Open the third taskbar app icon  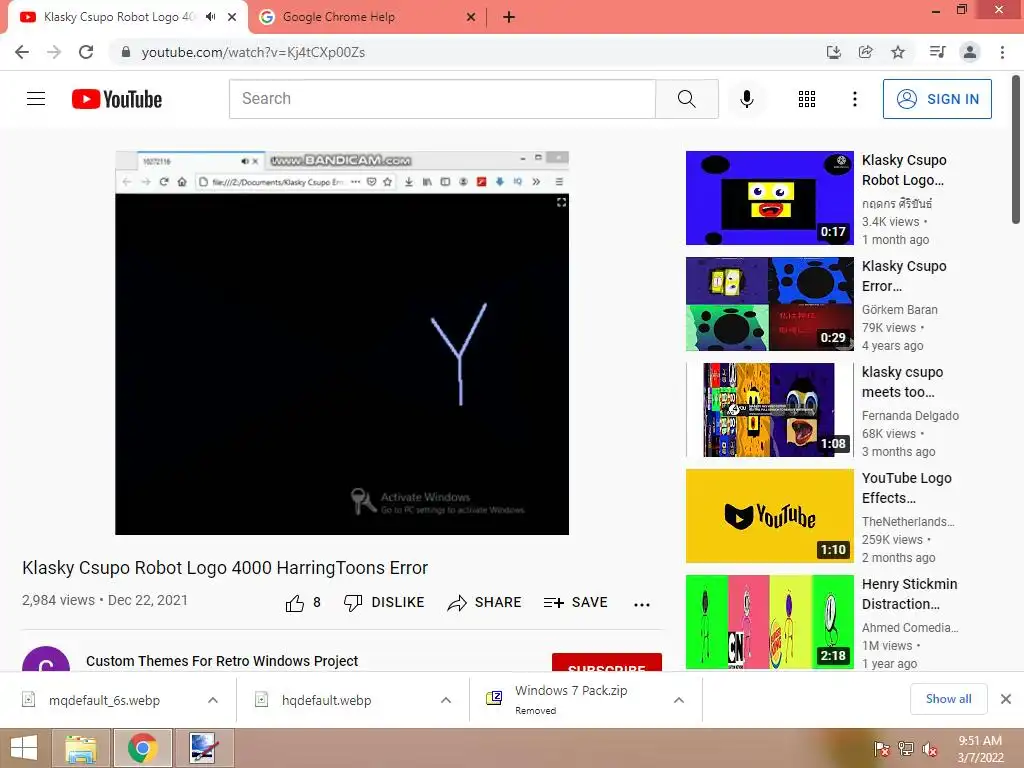tap(203, 748)
